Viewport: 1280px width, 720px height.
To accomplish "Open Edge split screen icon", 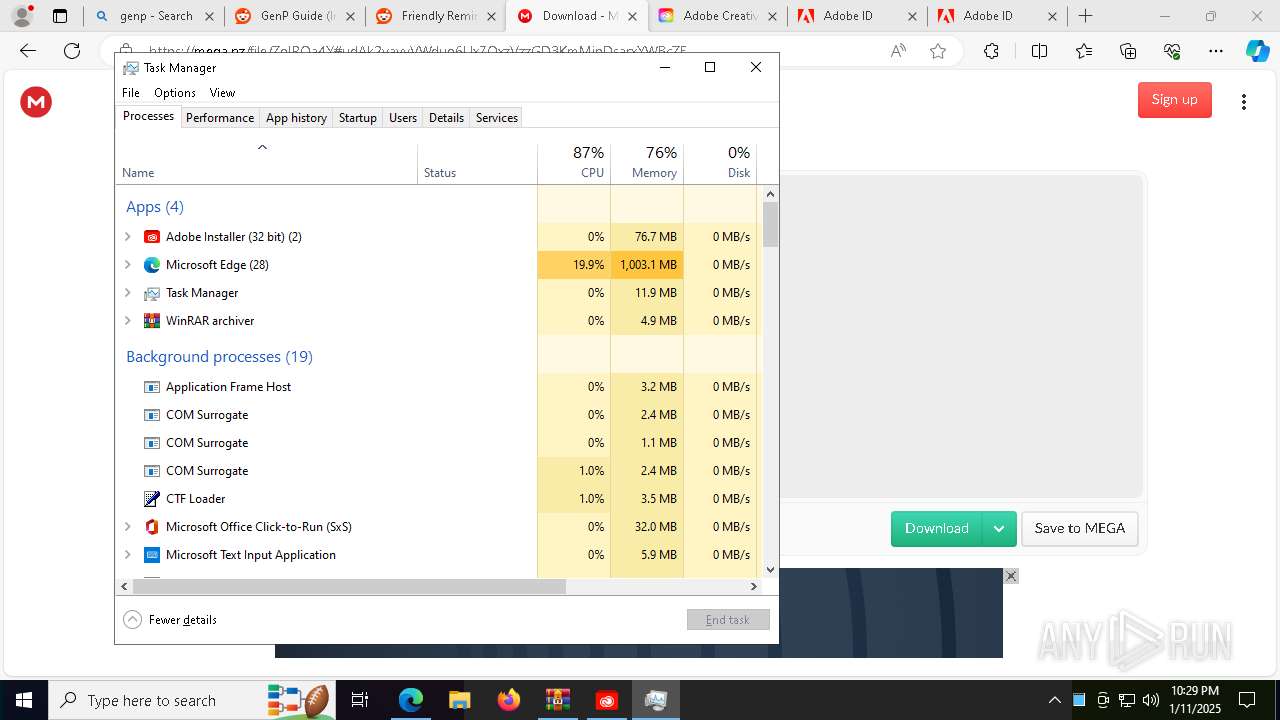I will 1039,51.
